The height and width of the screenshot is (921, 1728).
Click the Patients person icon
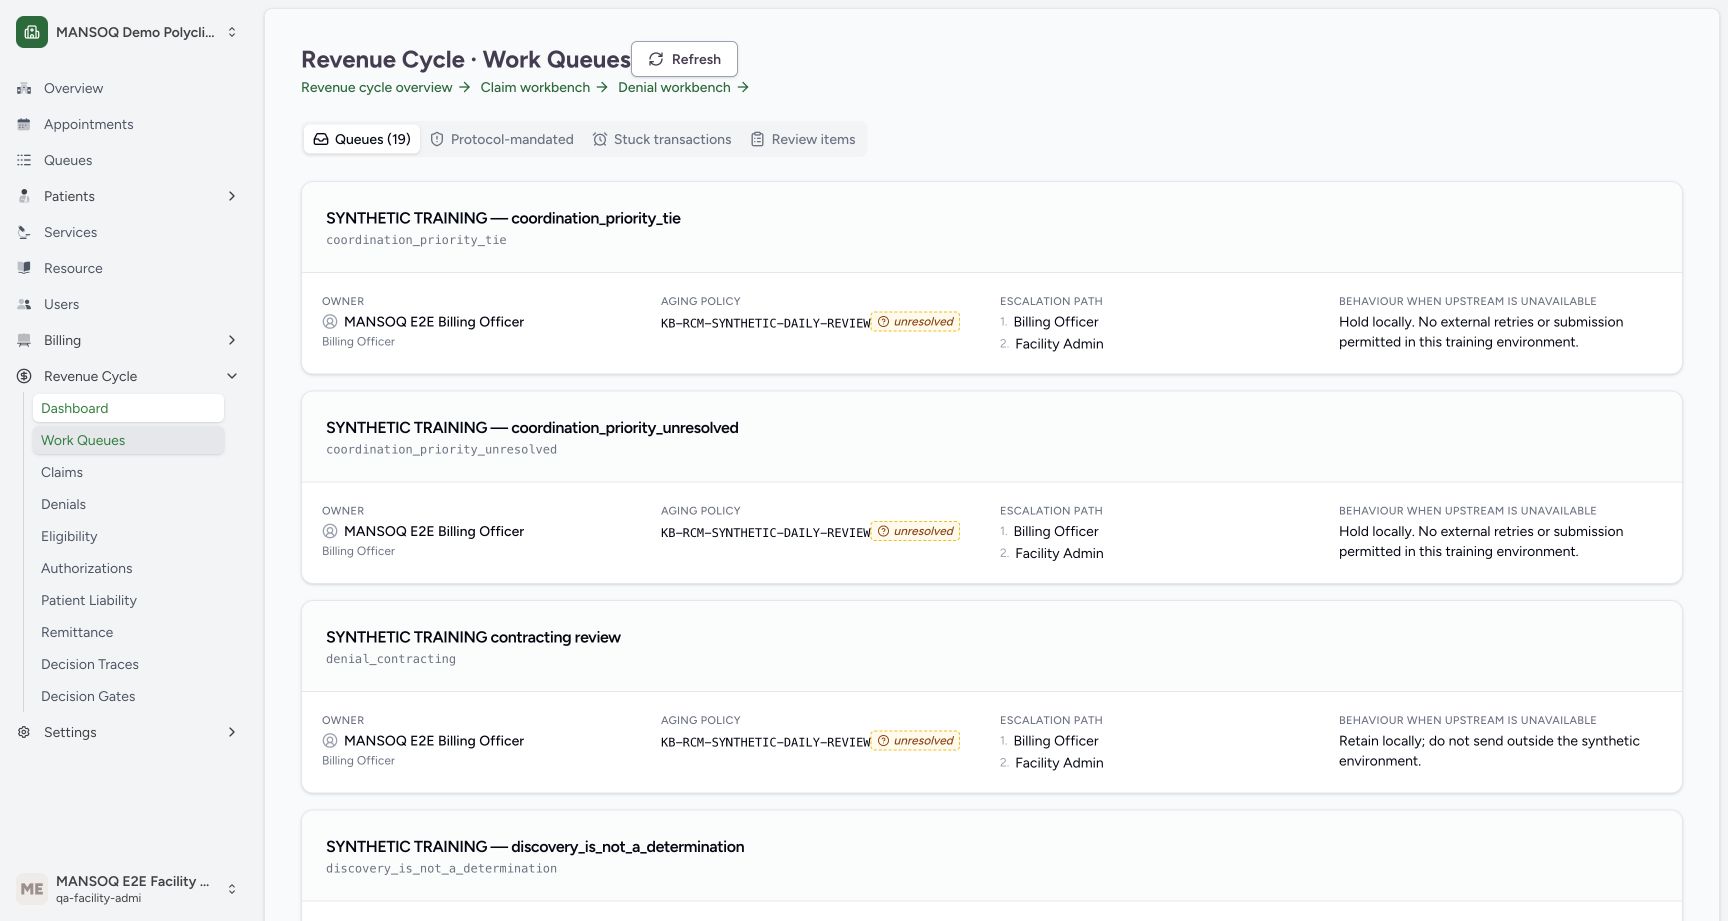[24, 196]
